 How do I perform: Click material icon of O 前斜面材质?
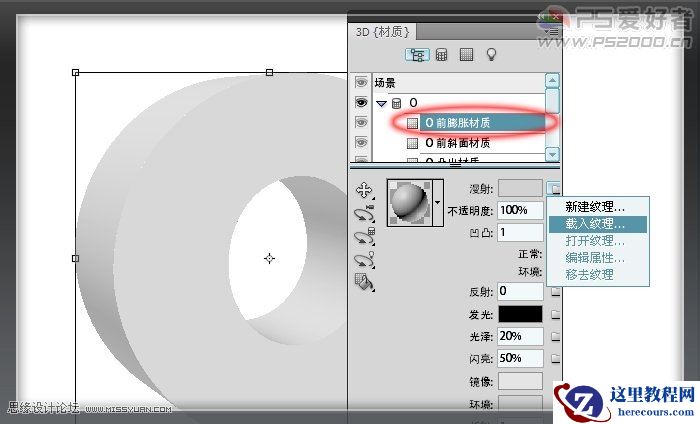tap(412, 143)
